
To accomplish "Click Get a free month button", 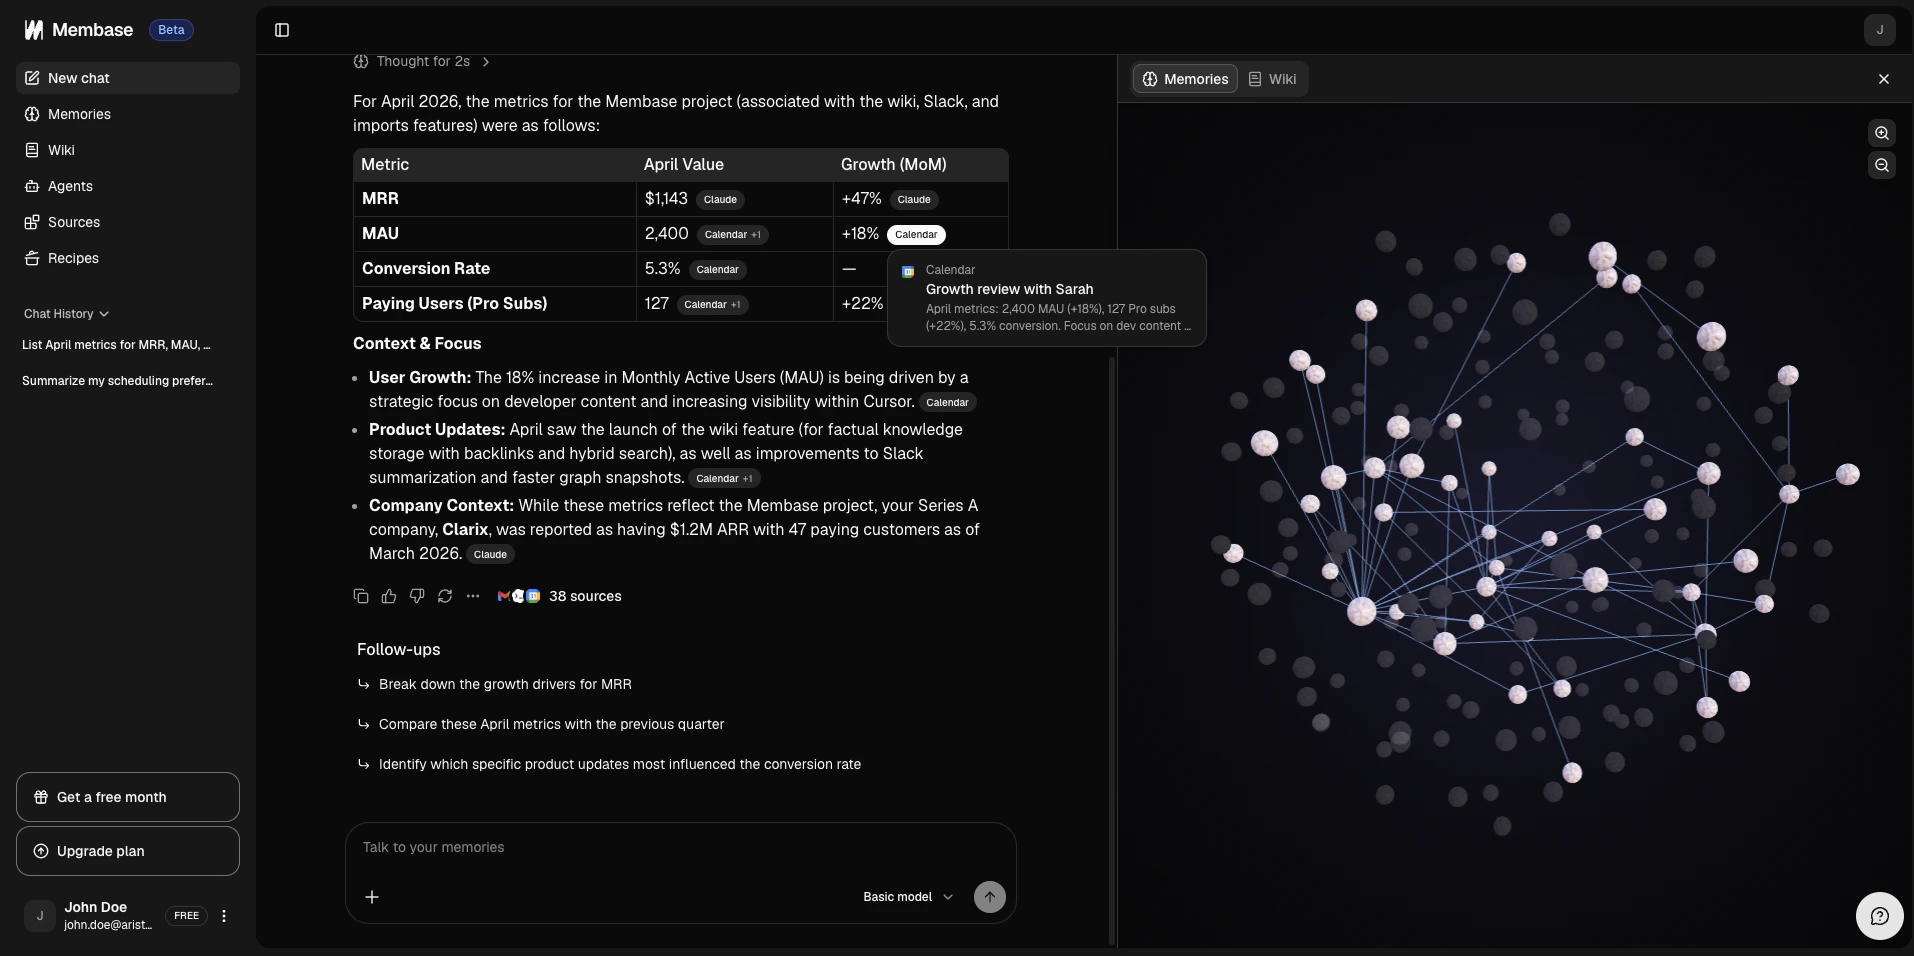I will 128,797.
